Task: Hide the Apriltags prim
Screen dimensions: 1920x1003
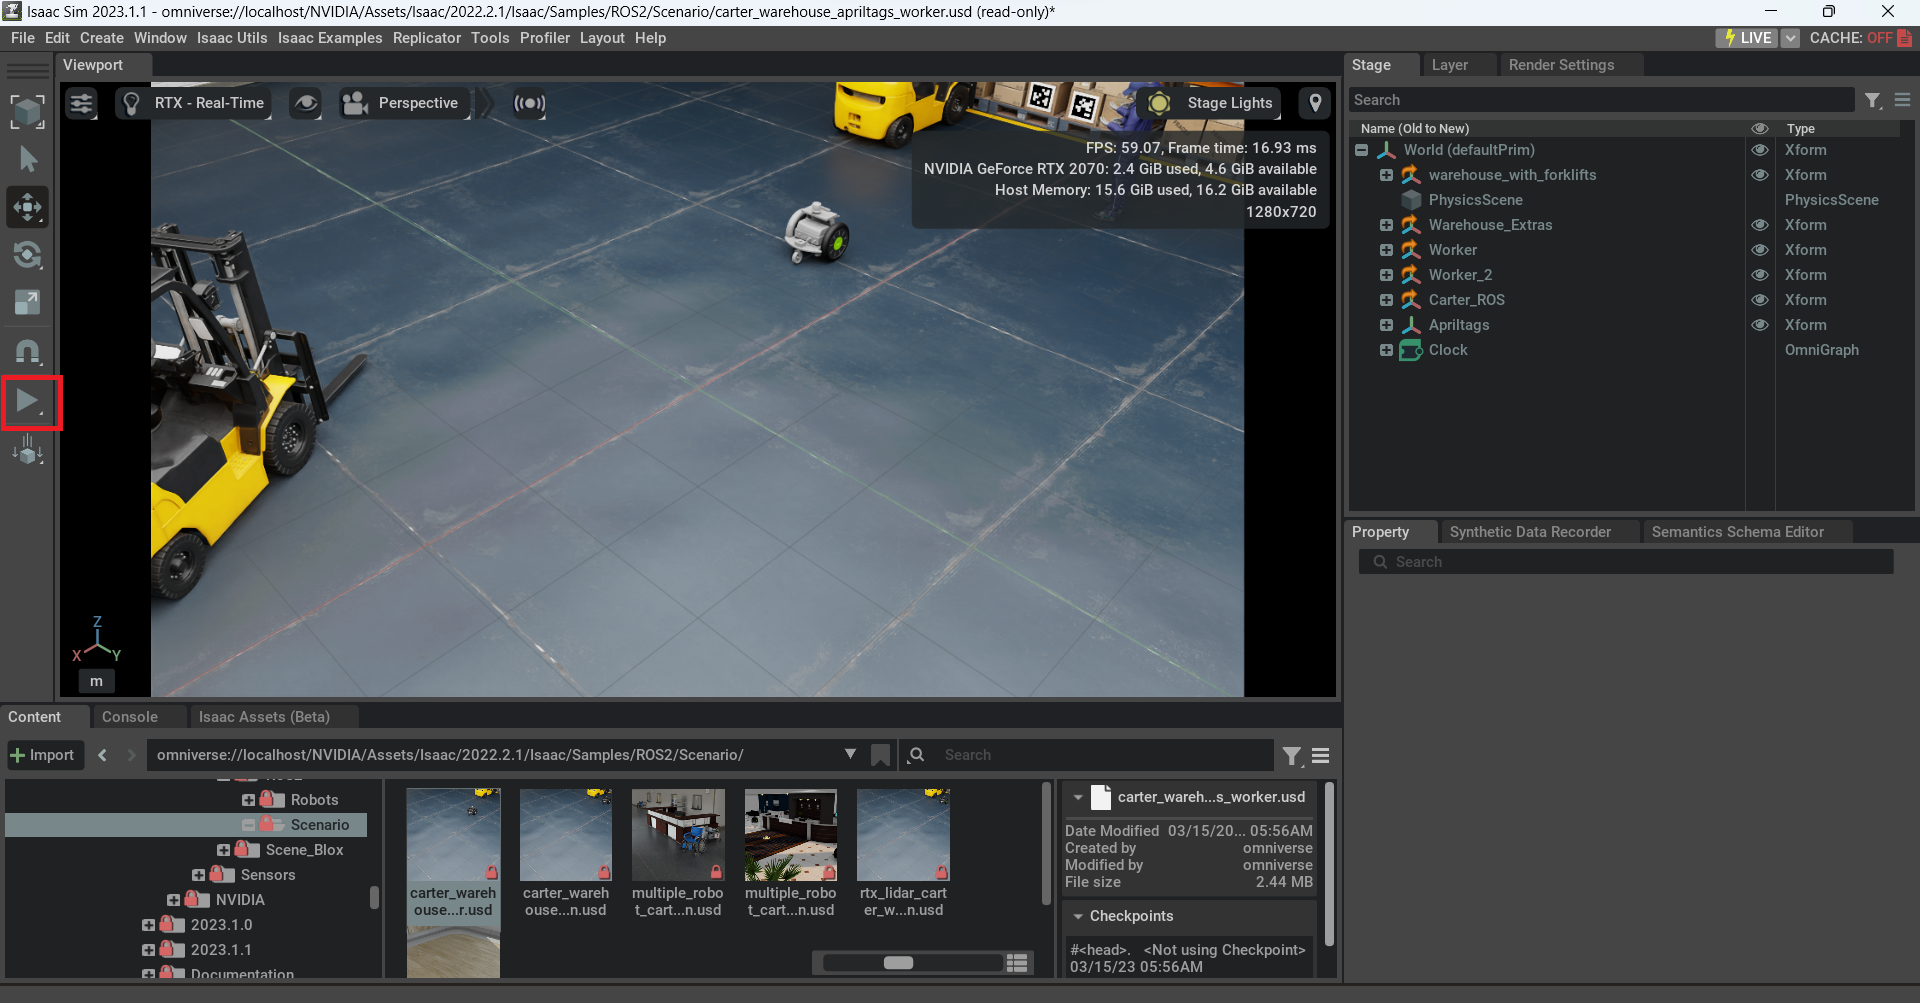Action: point(1760,325)
